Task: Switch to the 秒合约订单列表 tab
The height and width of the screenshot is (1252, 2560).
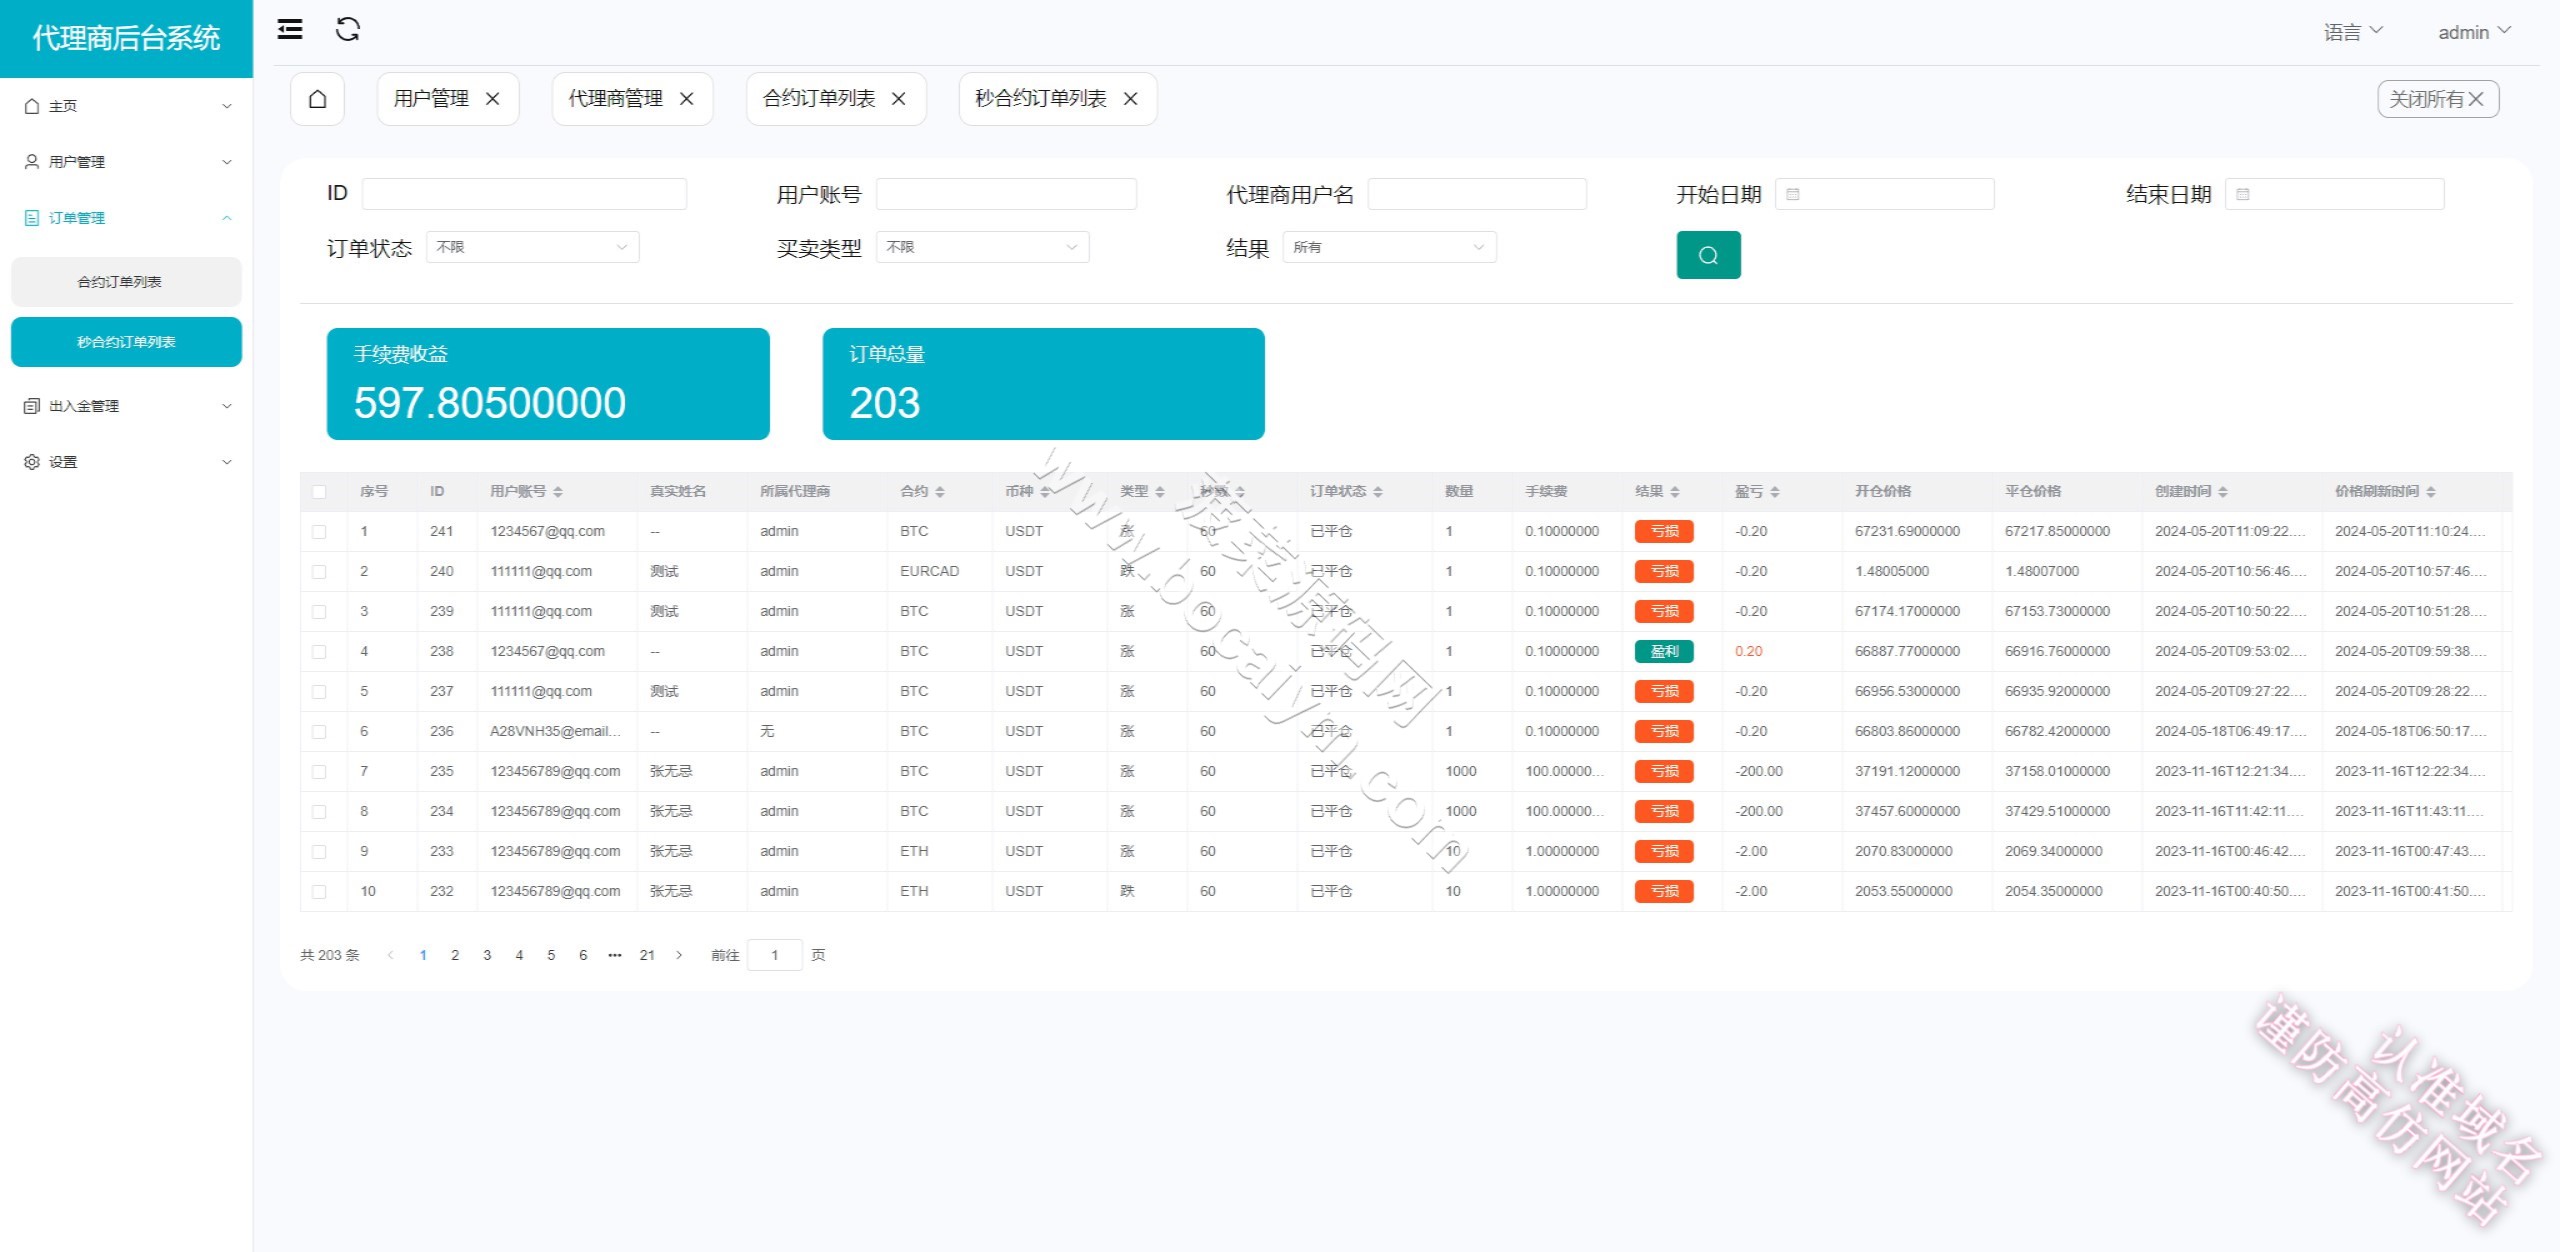Action: 1041,99
